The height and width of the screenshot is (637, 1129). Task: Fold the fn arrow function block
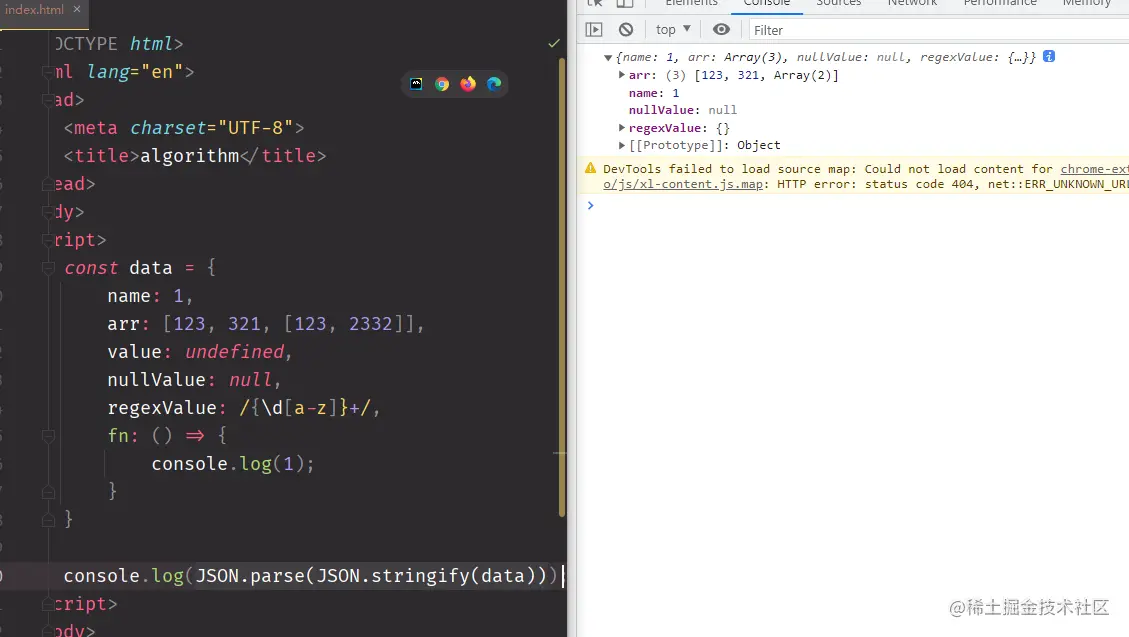tap(48, 435)
